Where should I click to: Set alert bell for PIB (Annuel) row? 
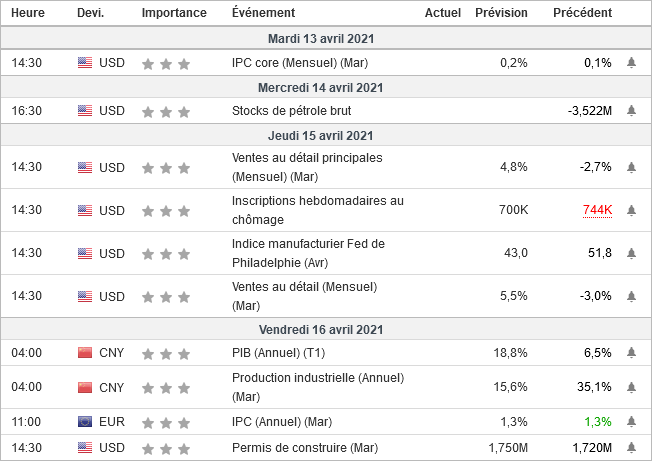click(631, 353)
